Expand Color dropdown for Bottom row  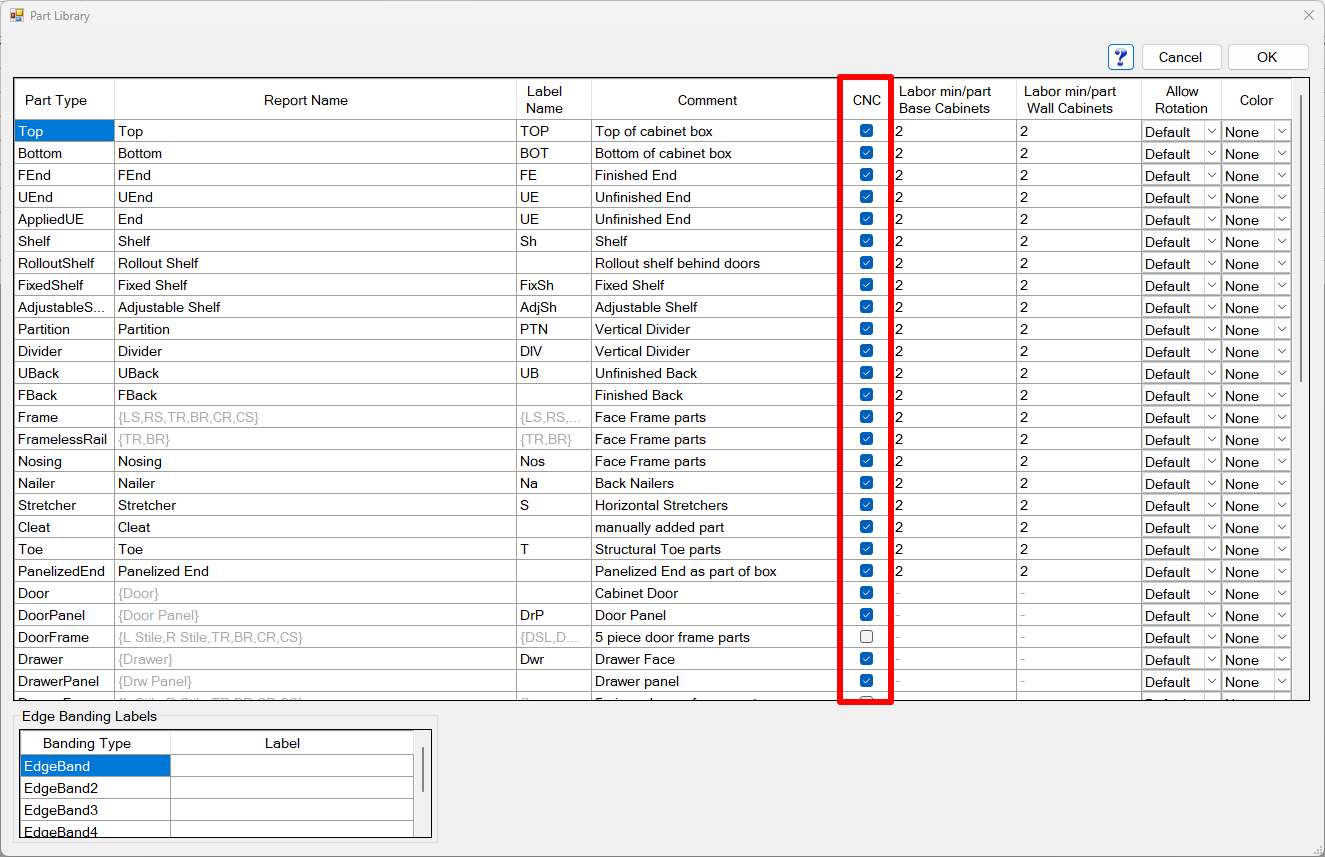(x=1281, y=154)
